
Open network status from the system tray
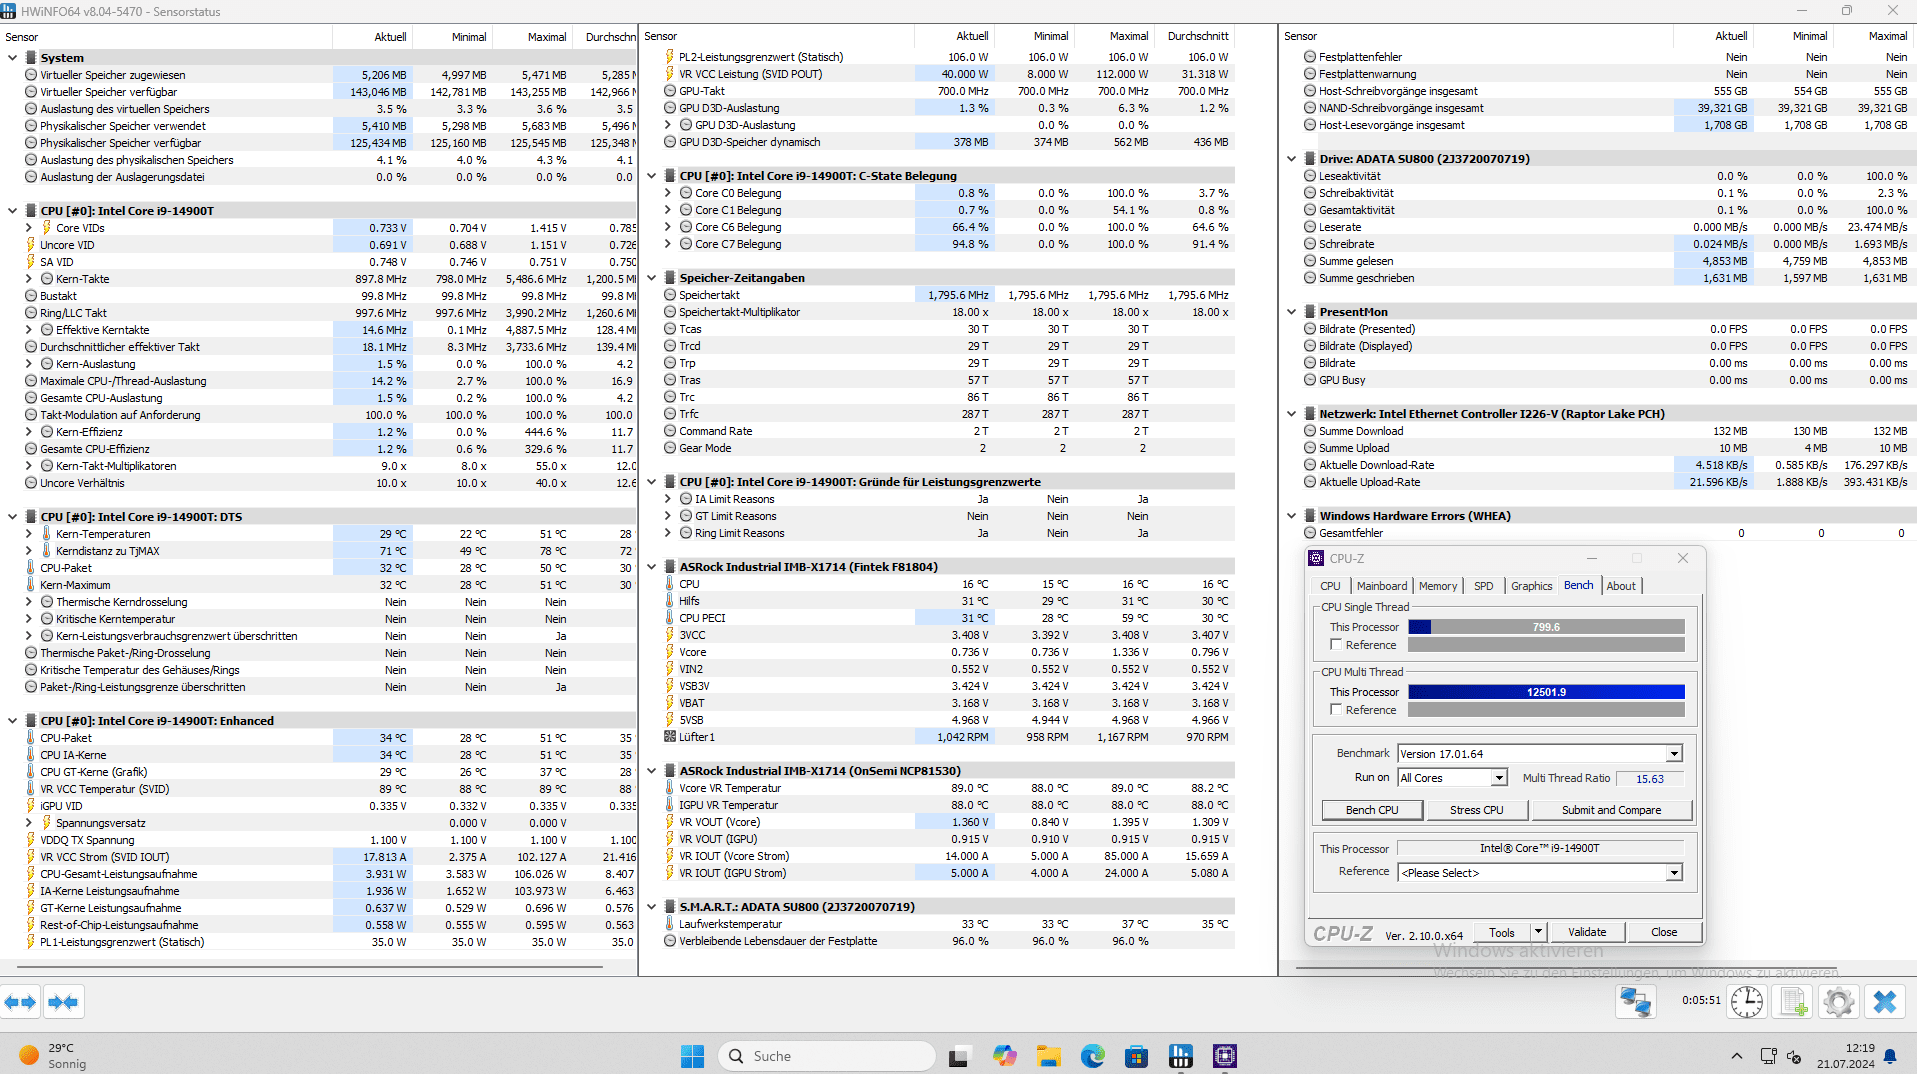[1768, 1056]
